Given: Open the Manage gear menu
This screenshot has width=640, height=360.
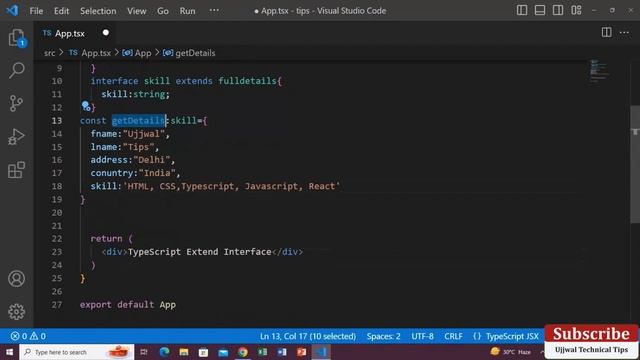Looking at the screenshot, I should click(16, 312).
